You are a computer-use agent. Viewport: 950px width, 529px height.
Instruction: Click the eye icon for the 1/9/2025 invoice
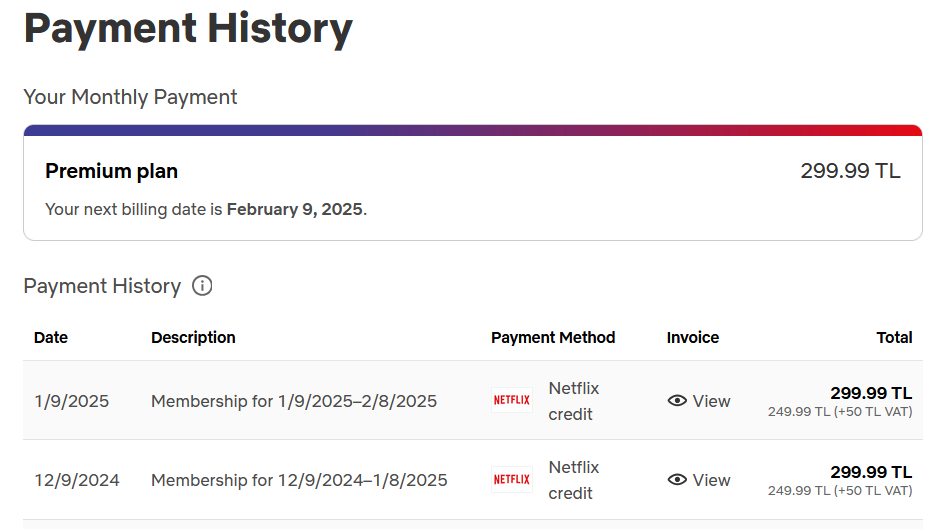coord(677,401)
